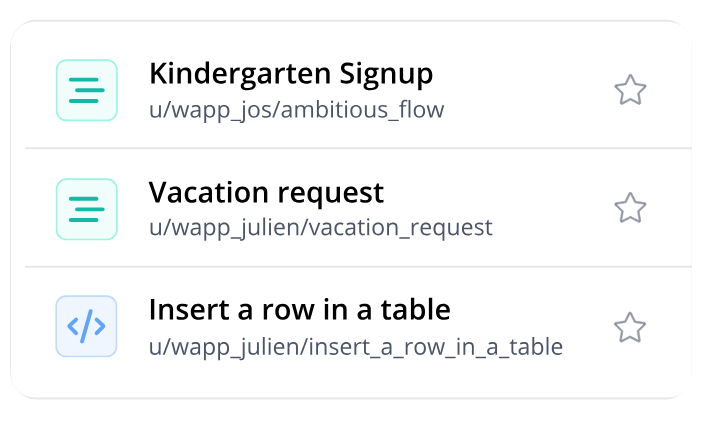Click the word table in third title
This screenshot has height=425, width=716.
point(417,310)
